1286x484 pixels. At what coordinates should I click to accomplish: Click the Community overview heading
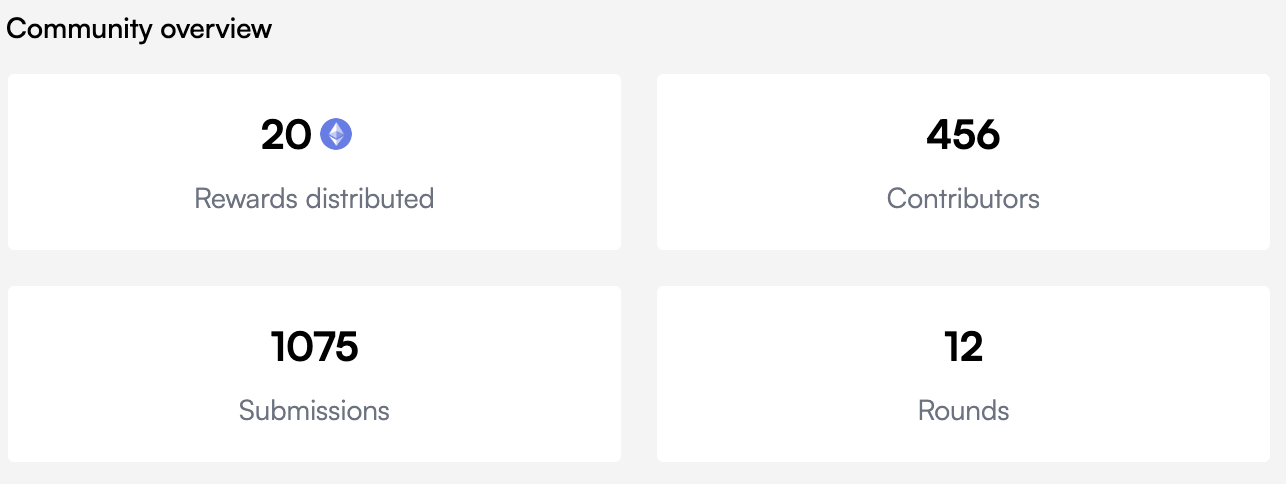coord(139,28)
